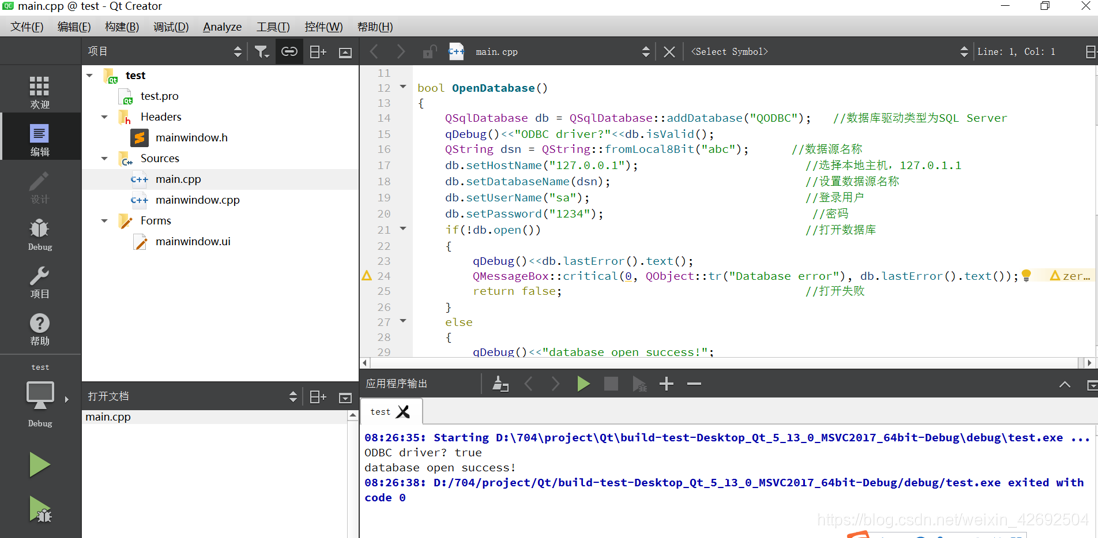Fold the if block at line 21
This screenshot has width=1098, height=538.
tap(403, 229)
